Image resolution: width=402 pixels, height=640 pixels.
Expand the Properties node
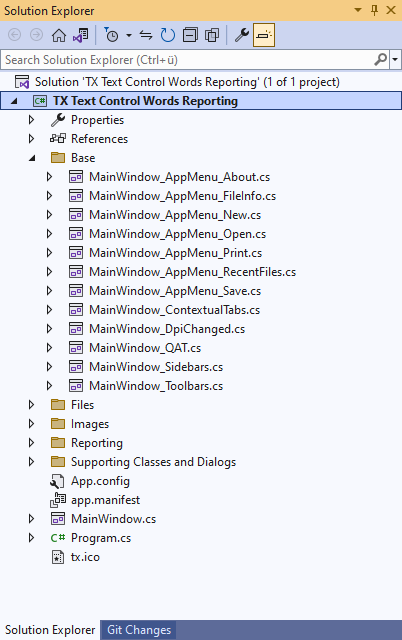coord(31,120)
